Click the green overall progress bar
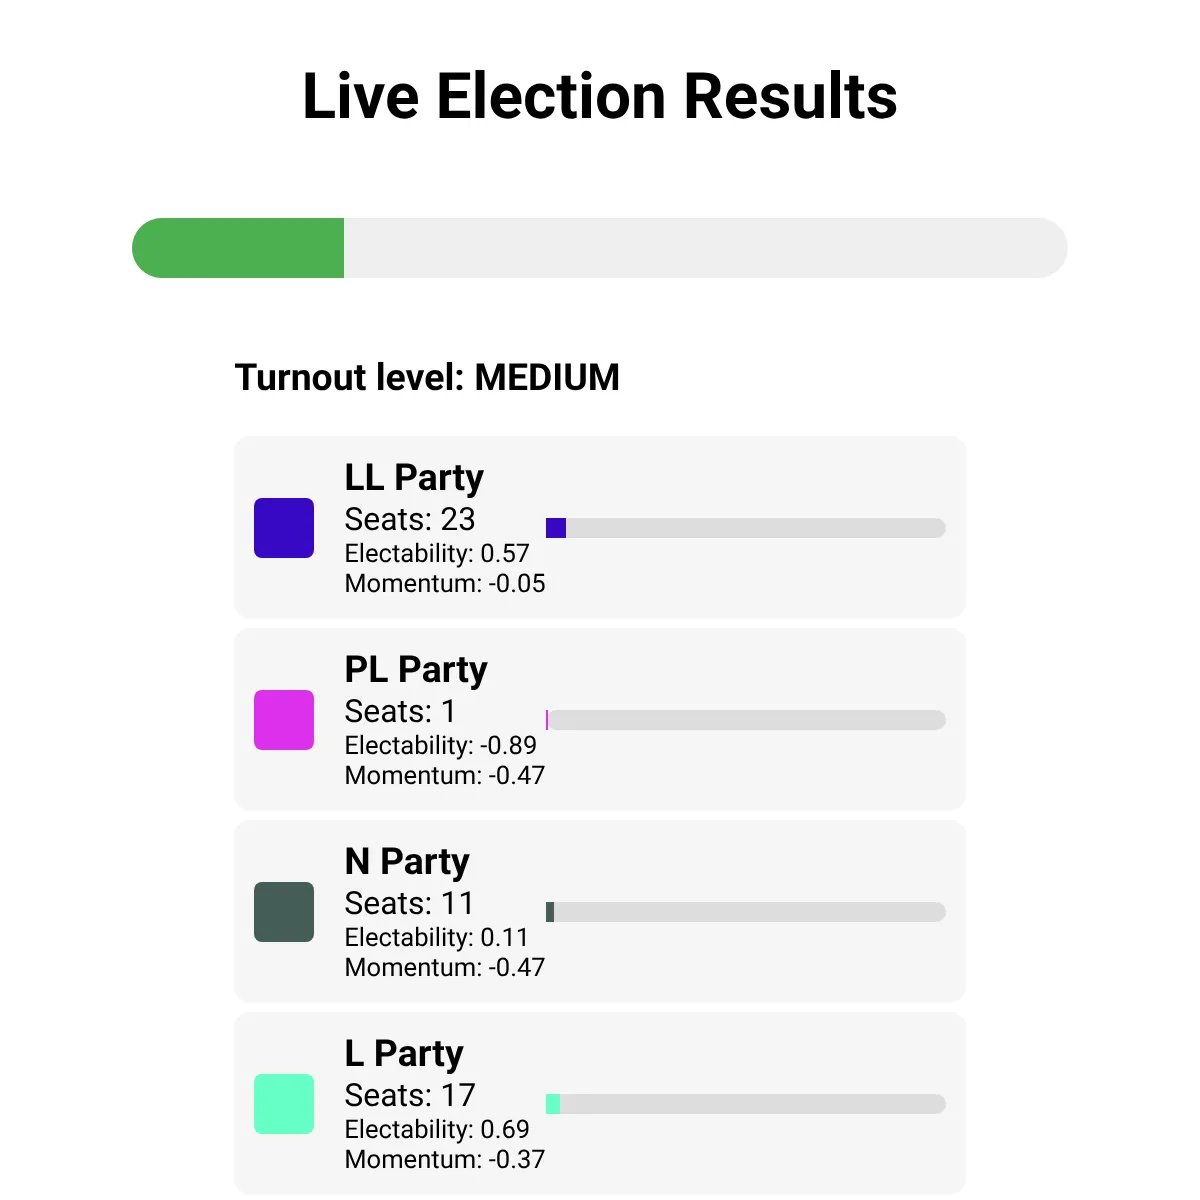 coord(600,248)
